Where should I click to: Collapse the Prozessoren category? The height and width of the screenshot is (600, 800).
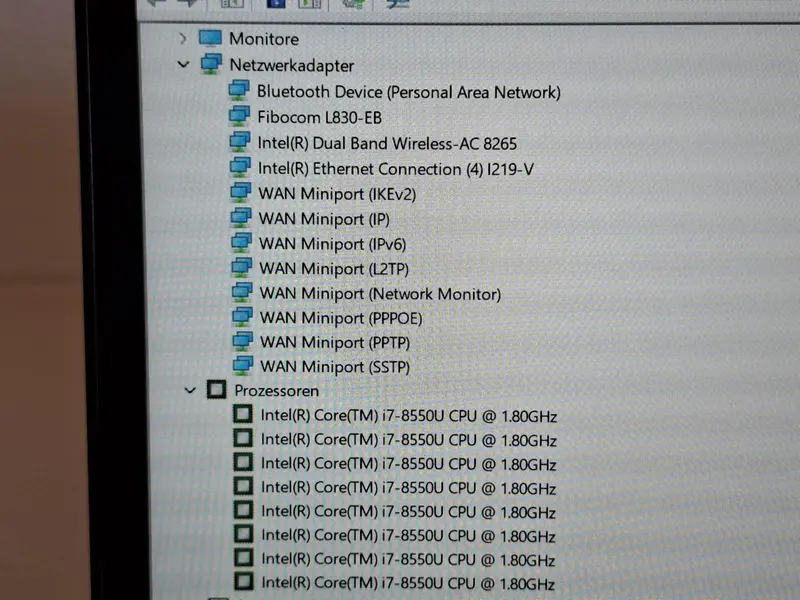[190, 391]
